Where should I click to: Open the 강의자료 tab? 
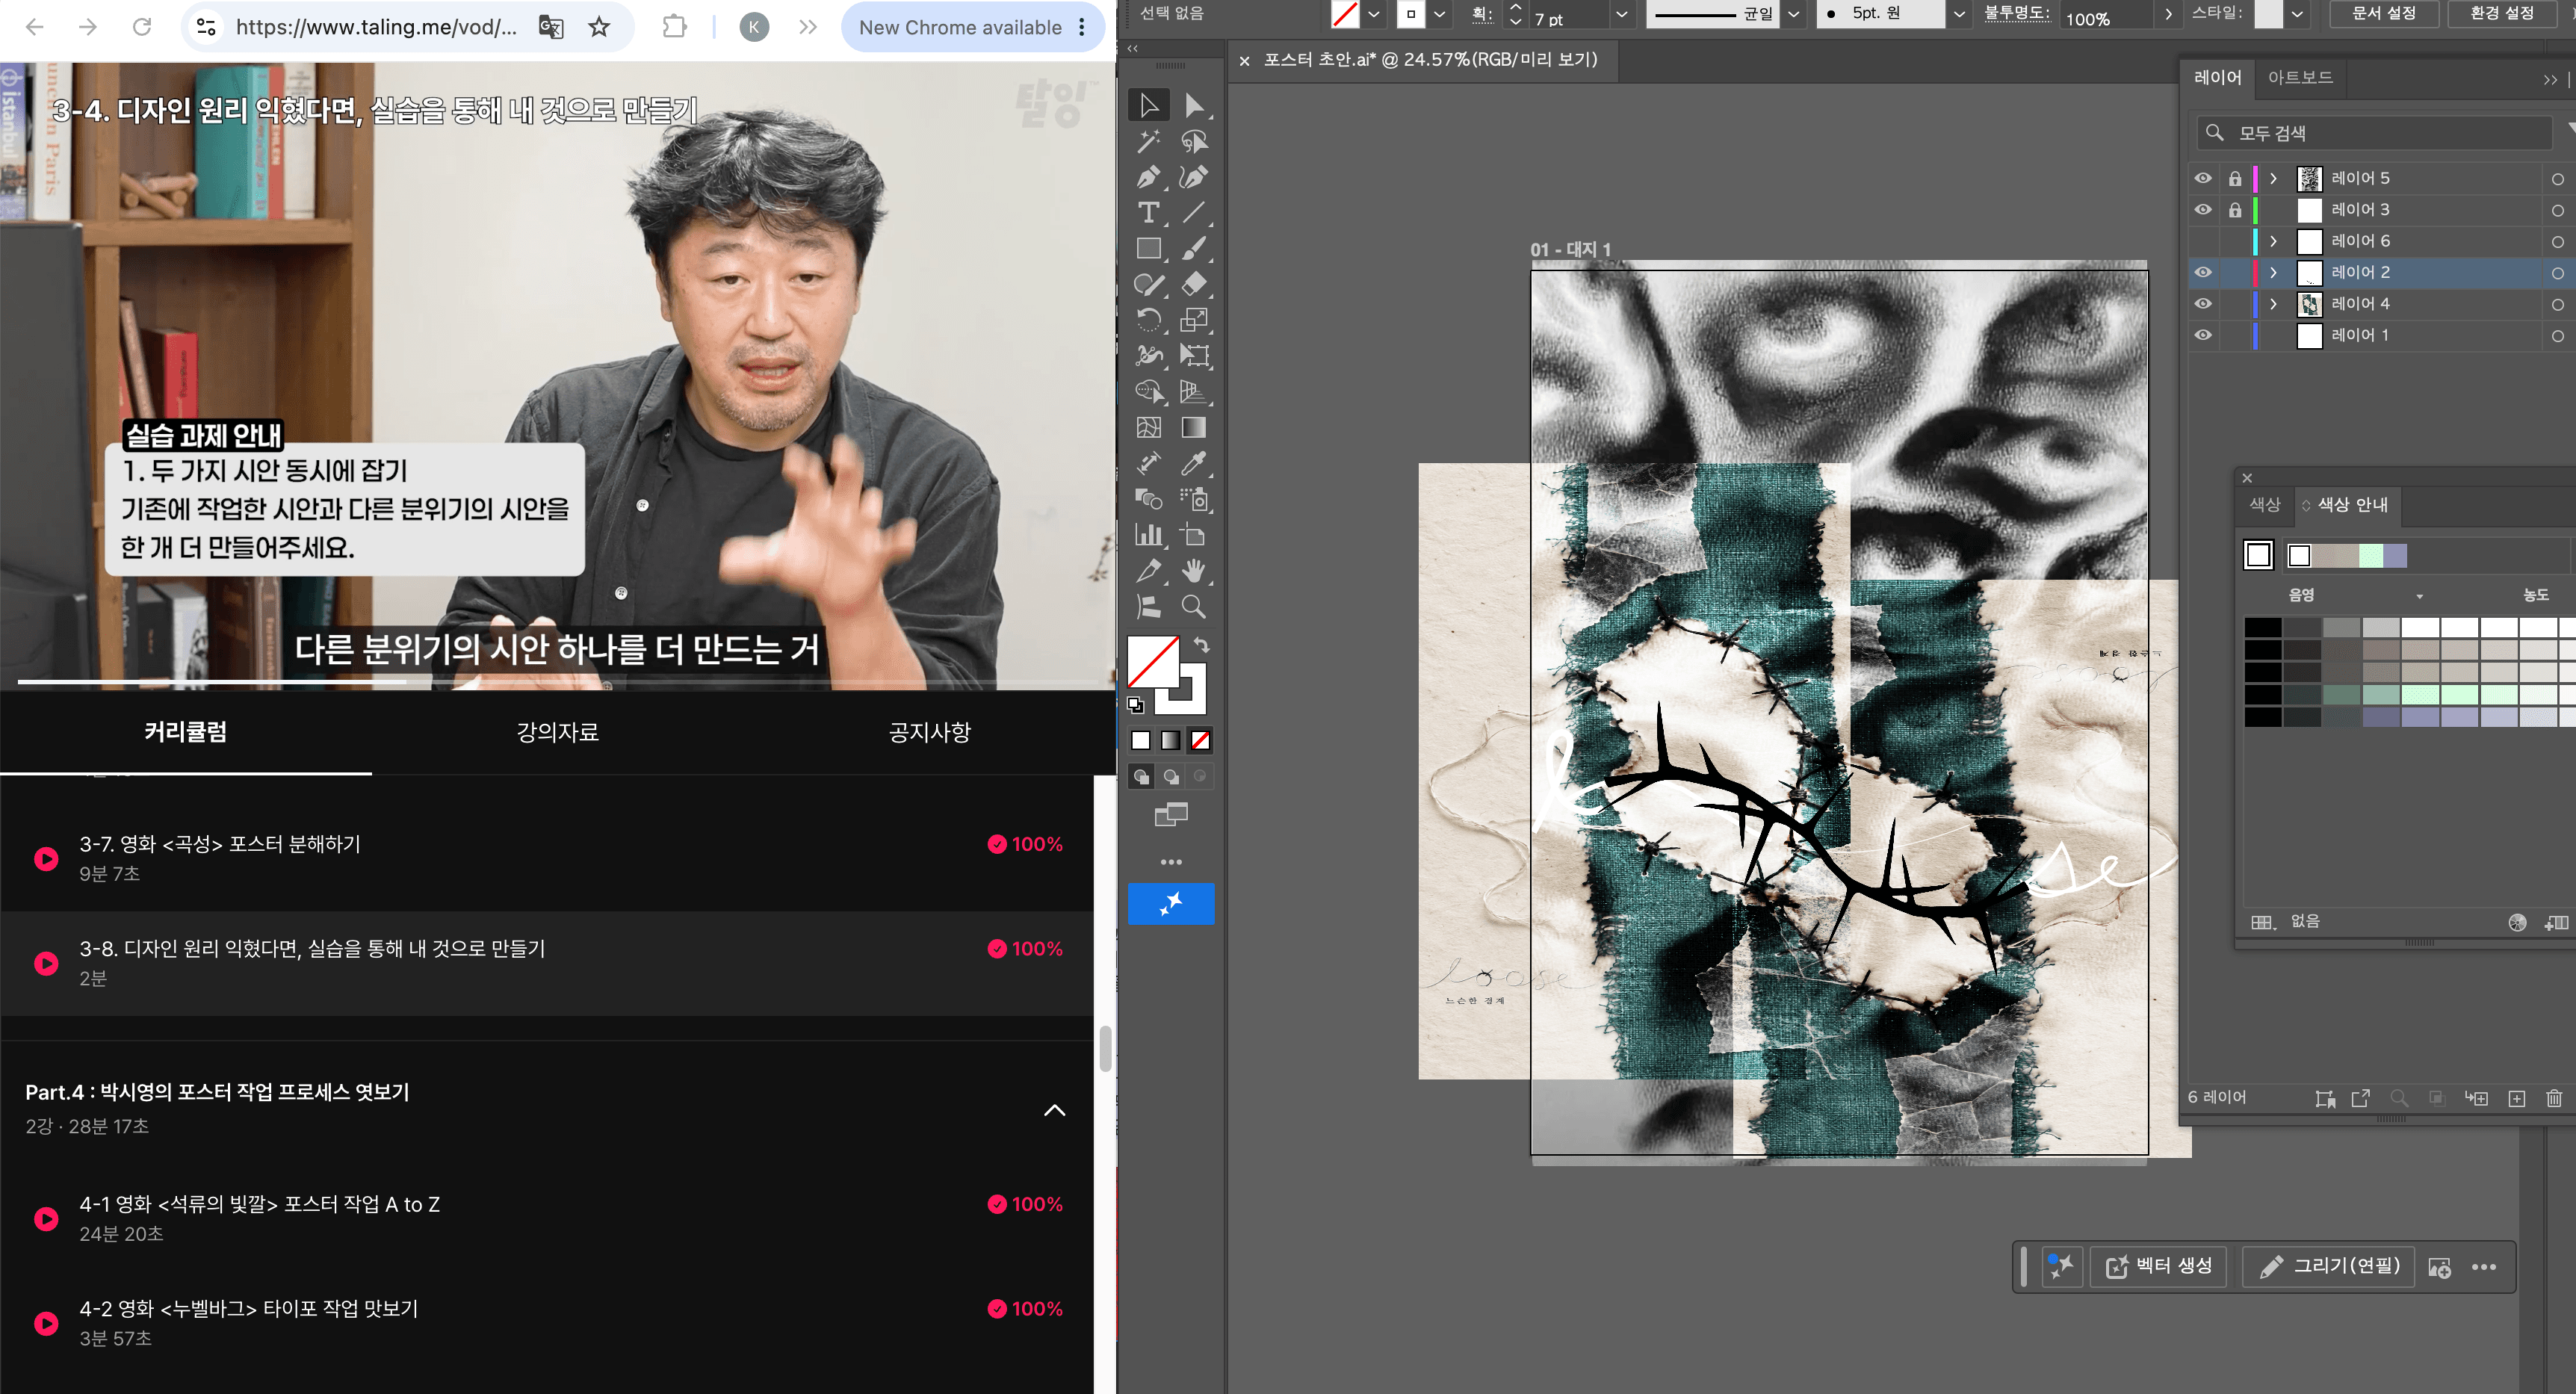coord(557,732)
